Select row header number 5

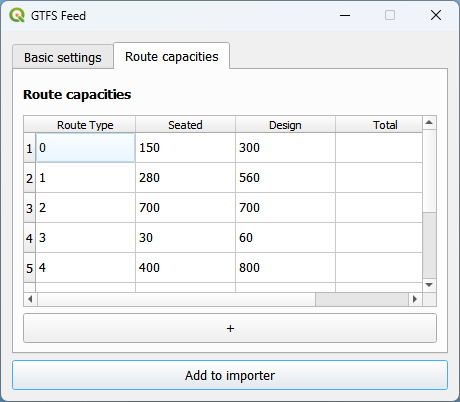point(30,268)
